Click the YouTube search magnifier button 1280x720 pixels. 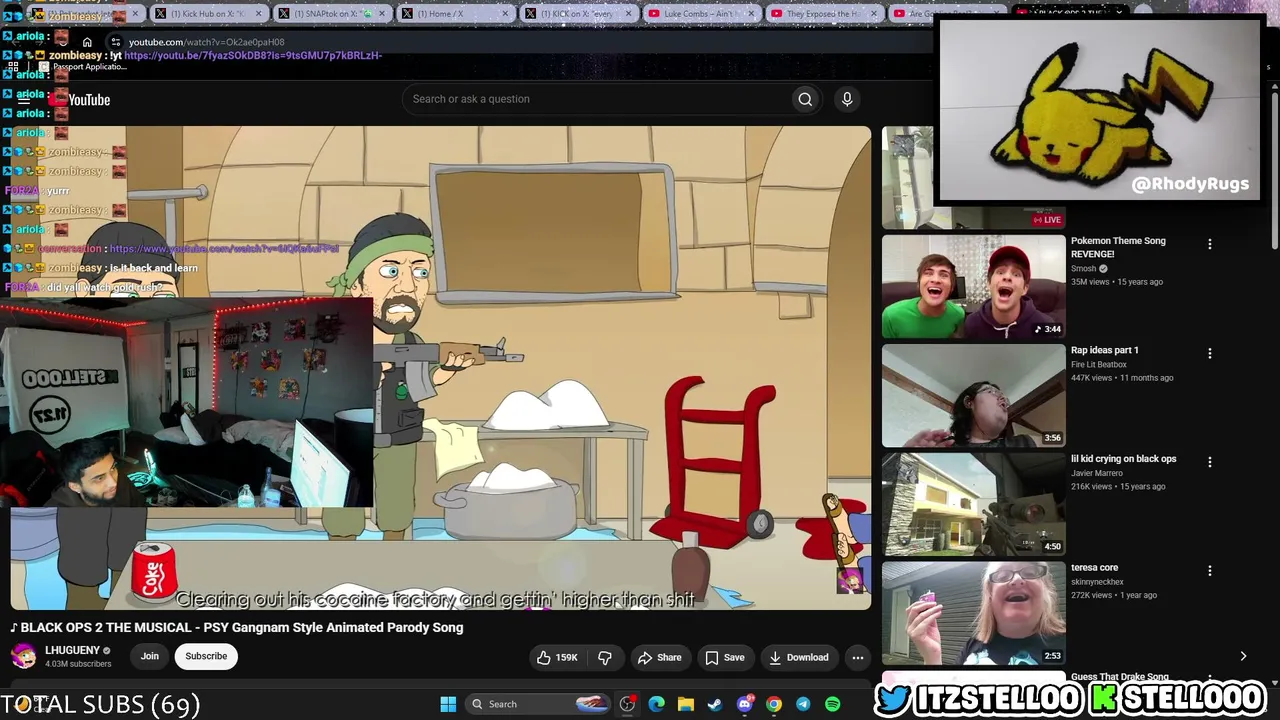pos(805,99)
